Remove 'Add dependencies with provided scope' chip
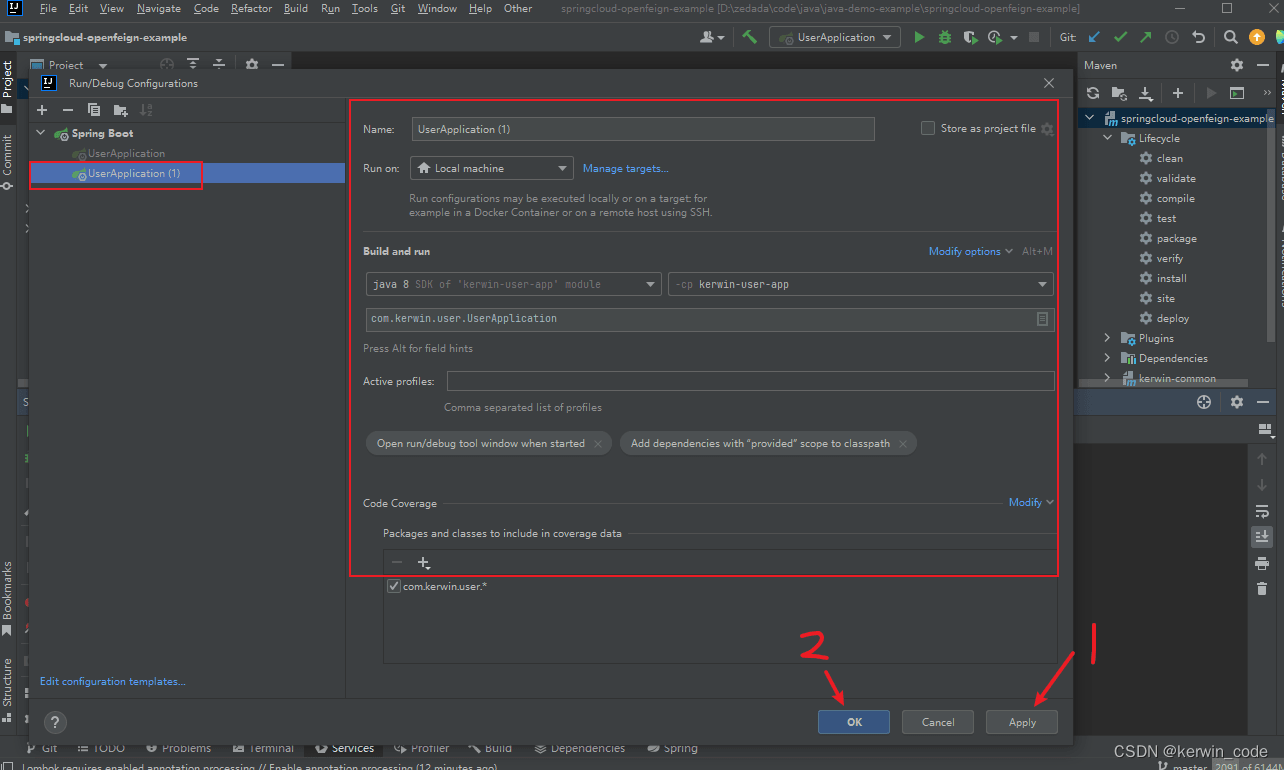The image size is (1284, 770). [x=903, y=444]
